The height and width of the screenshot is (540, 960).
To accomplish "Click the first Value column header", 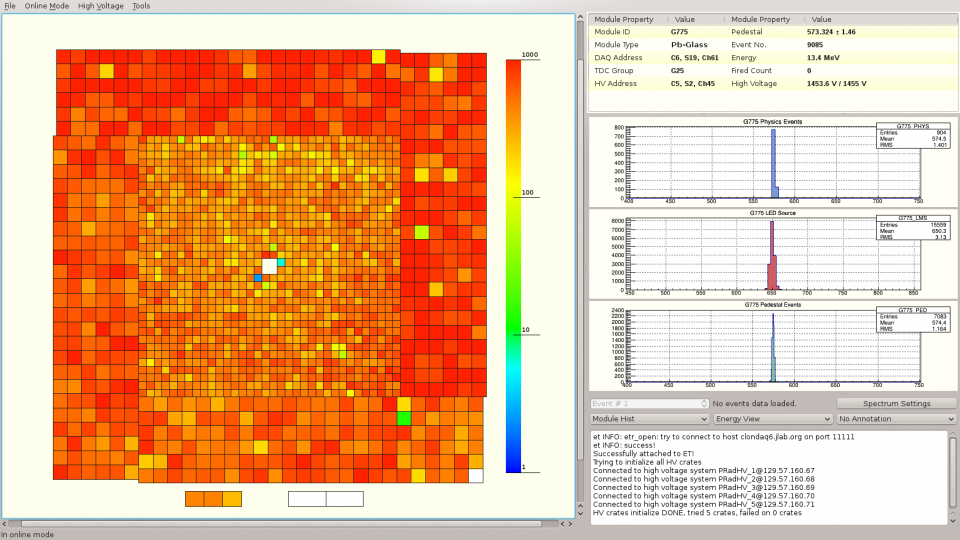I will 684,19.
